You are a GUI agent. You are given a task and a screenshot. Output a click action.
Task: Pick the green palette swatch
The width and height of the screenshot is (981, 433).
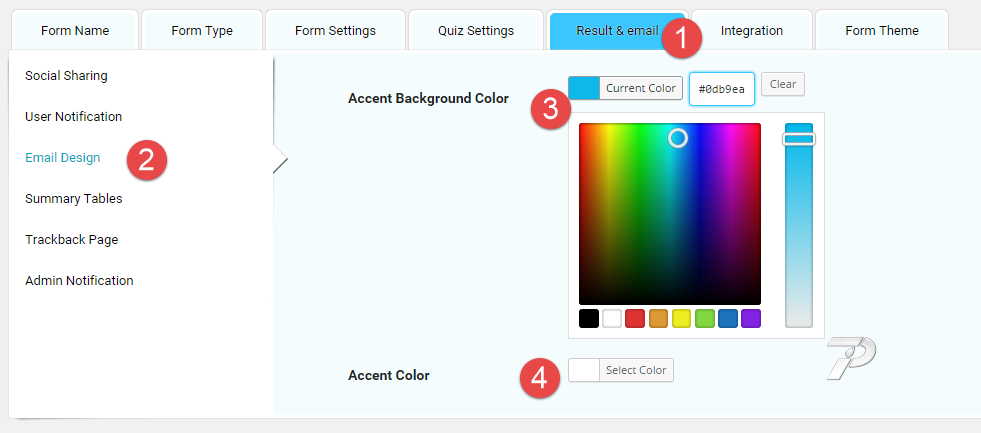click(x=704, y=318)
